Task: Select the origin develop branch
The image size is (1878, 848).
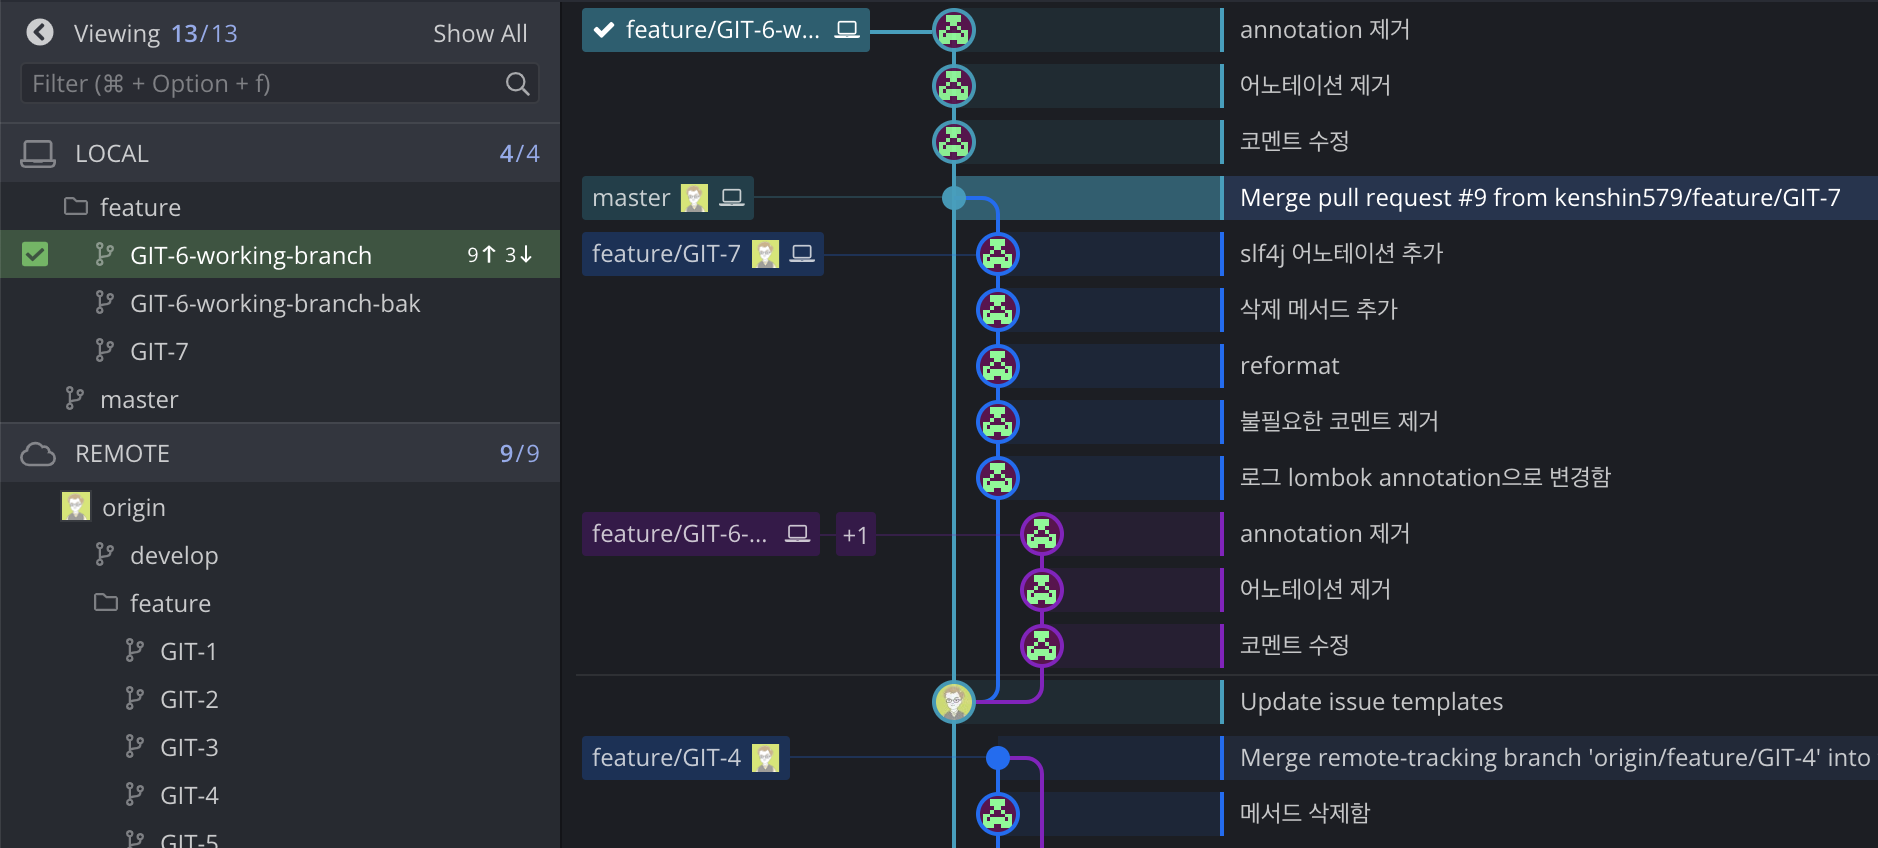Action: point(174,556)
